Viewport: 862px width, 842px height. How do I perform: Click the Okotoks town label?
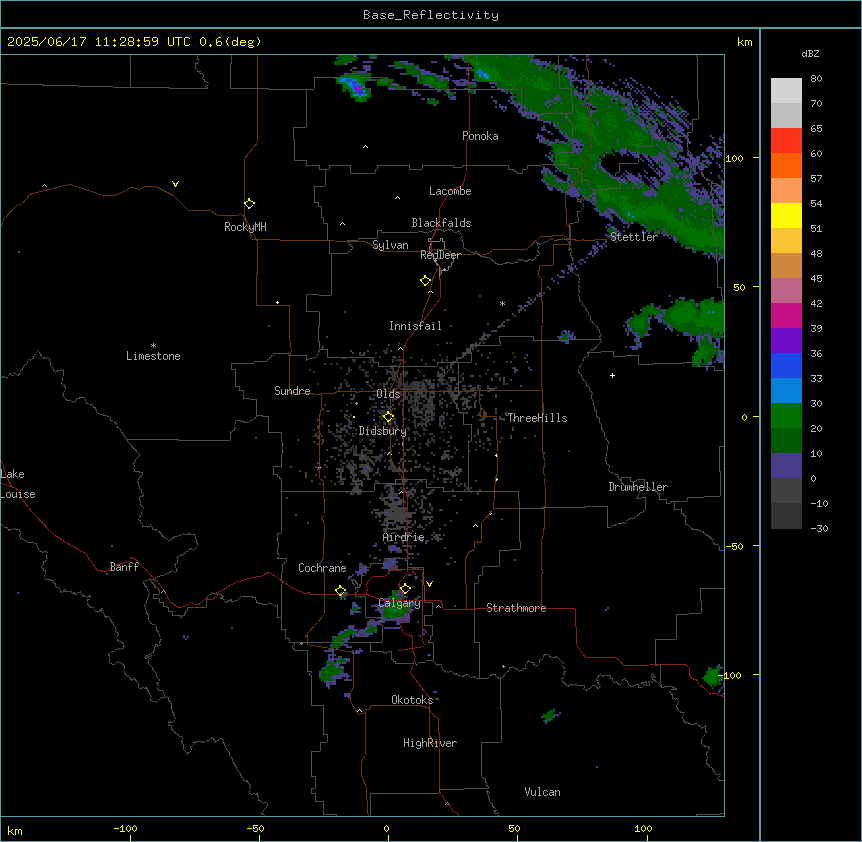[412, 700]
